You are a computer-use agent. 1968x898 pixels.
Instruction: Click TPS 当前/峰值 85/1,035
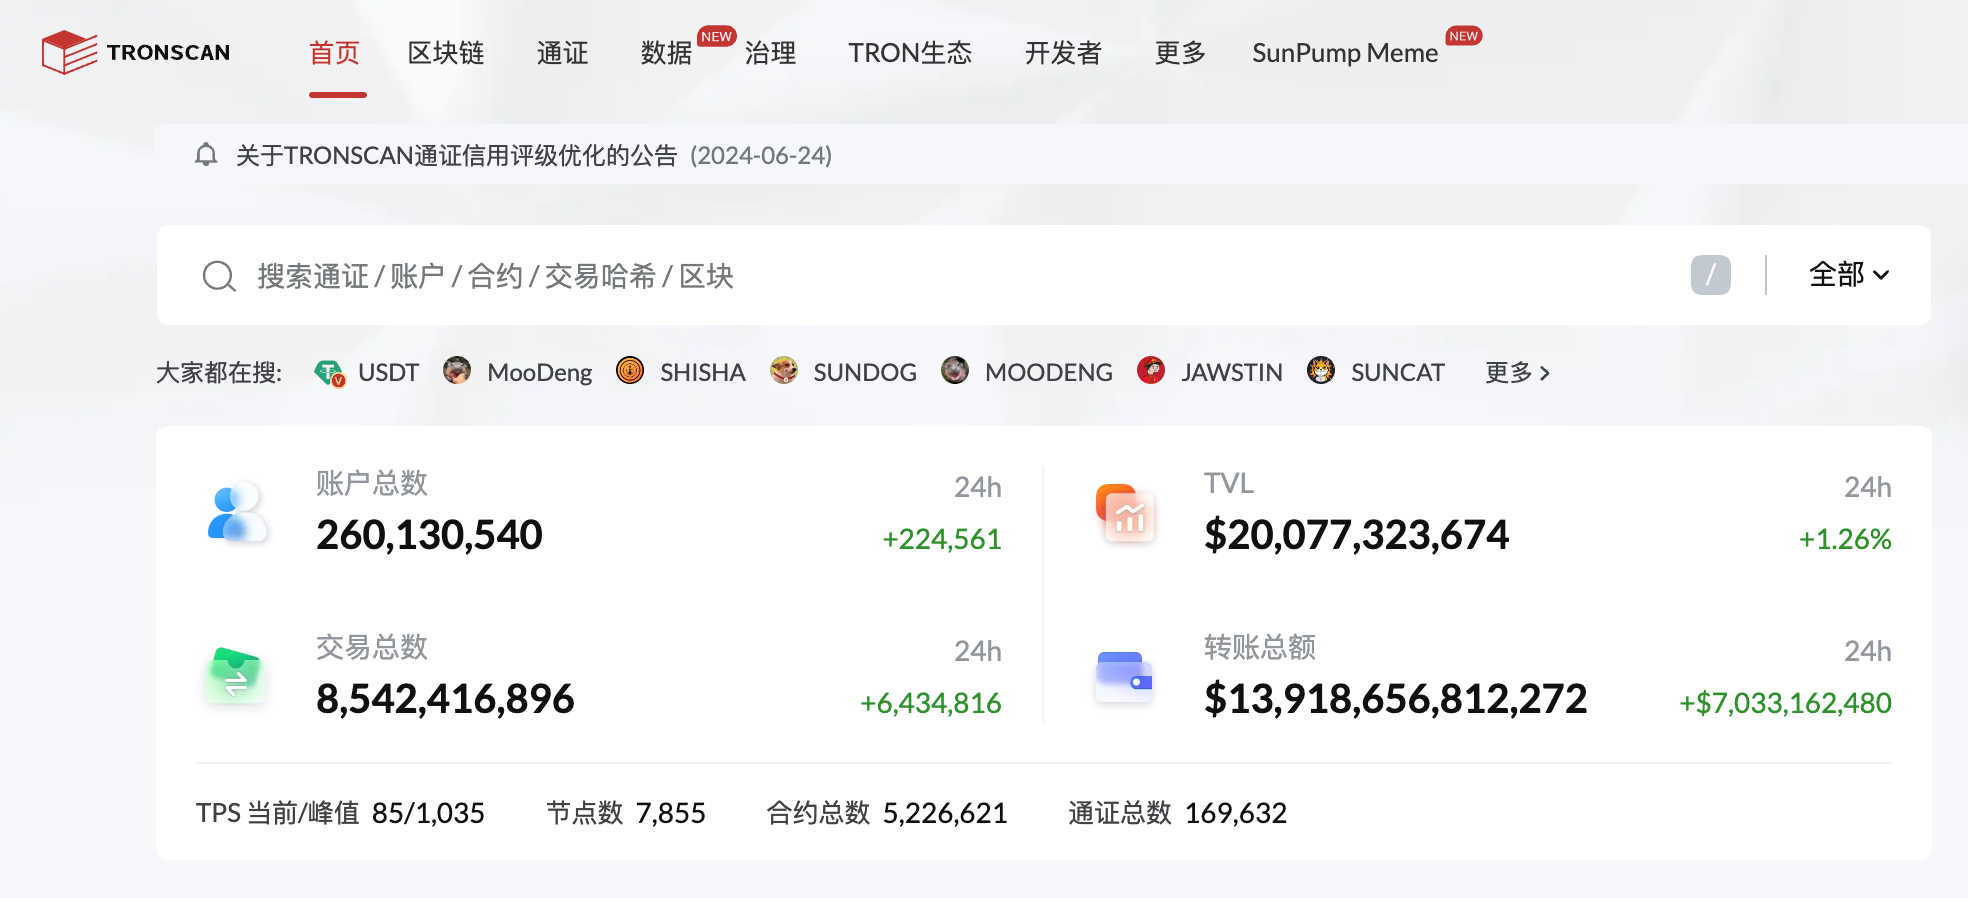click(x=340, y=813)
